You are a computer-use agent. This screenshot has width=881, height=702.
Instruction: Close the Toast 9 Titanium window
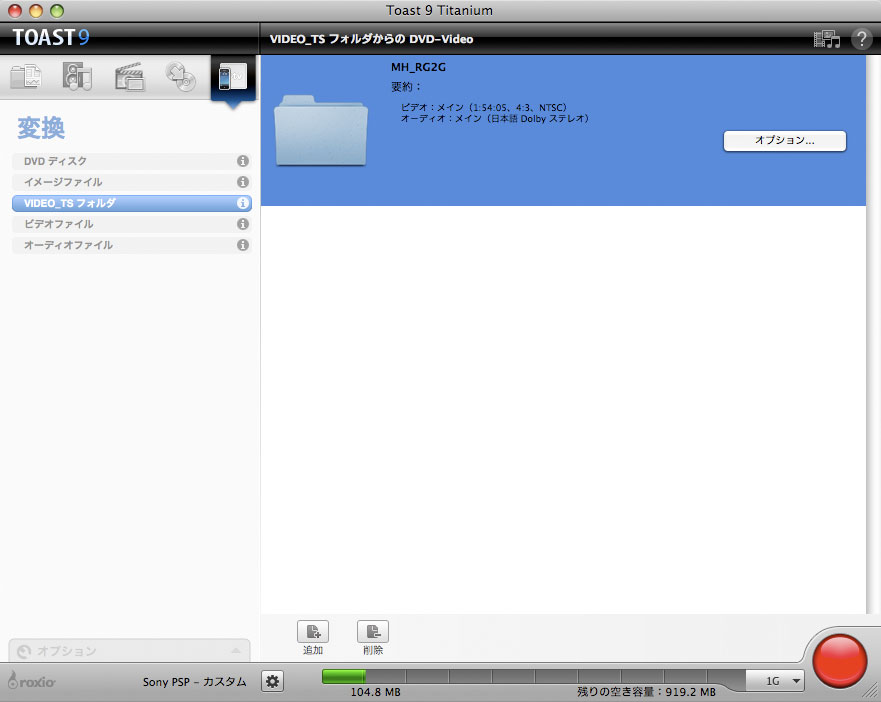click(15, 11)
